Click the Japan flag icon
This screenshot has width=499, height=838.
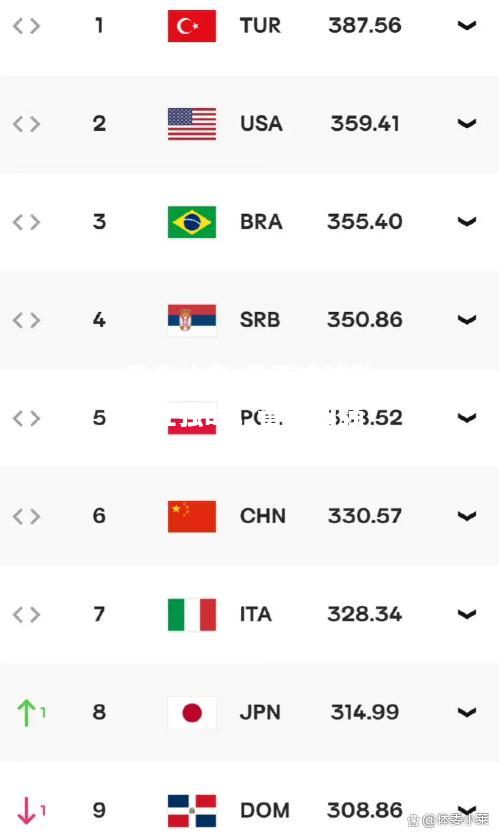pos(192,712)
